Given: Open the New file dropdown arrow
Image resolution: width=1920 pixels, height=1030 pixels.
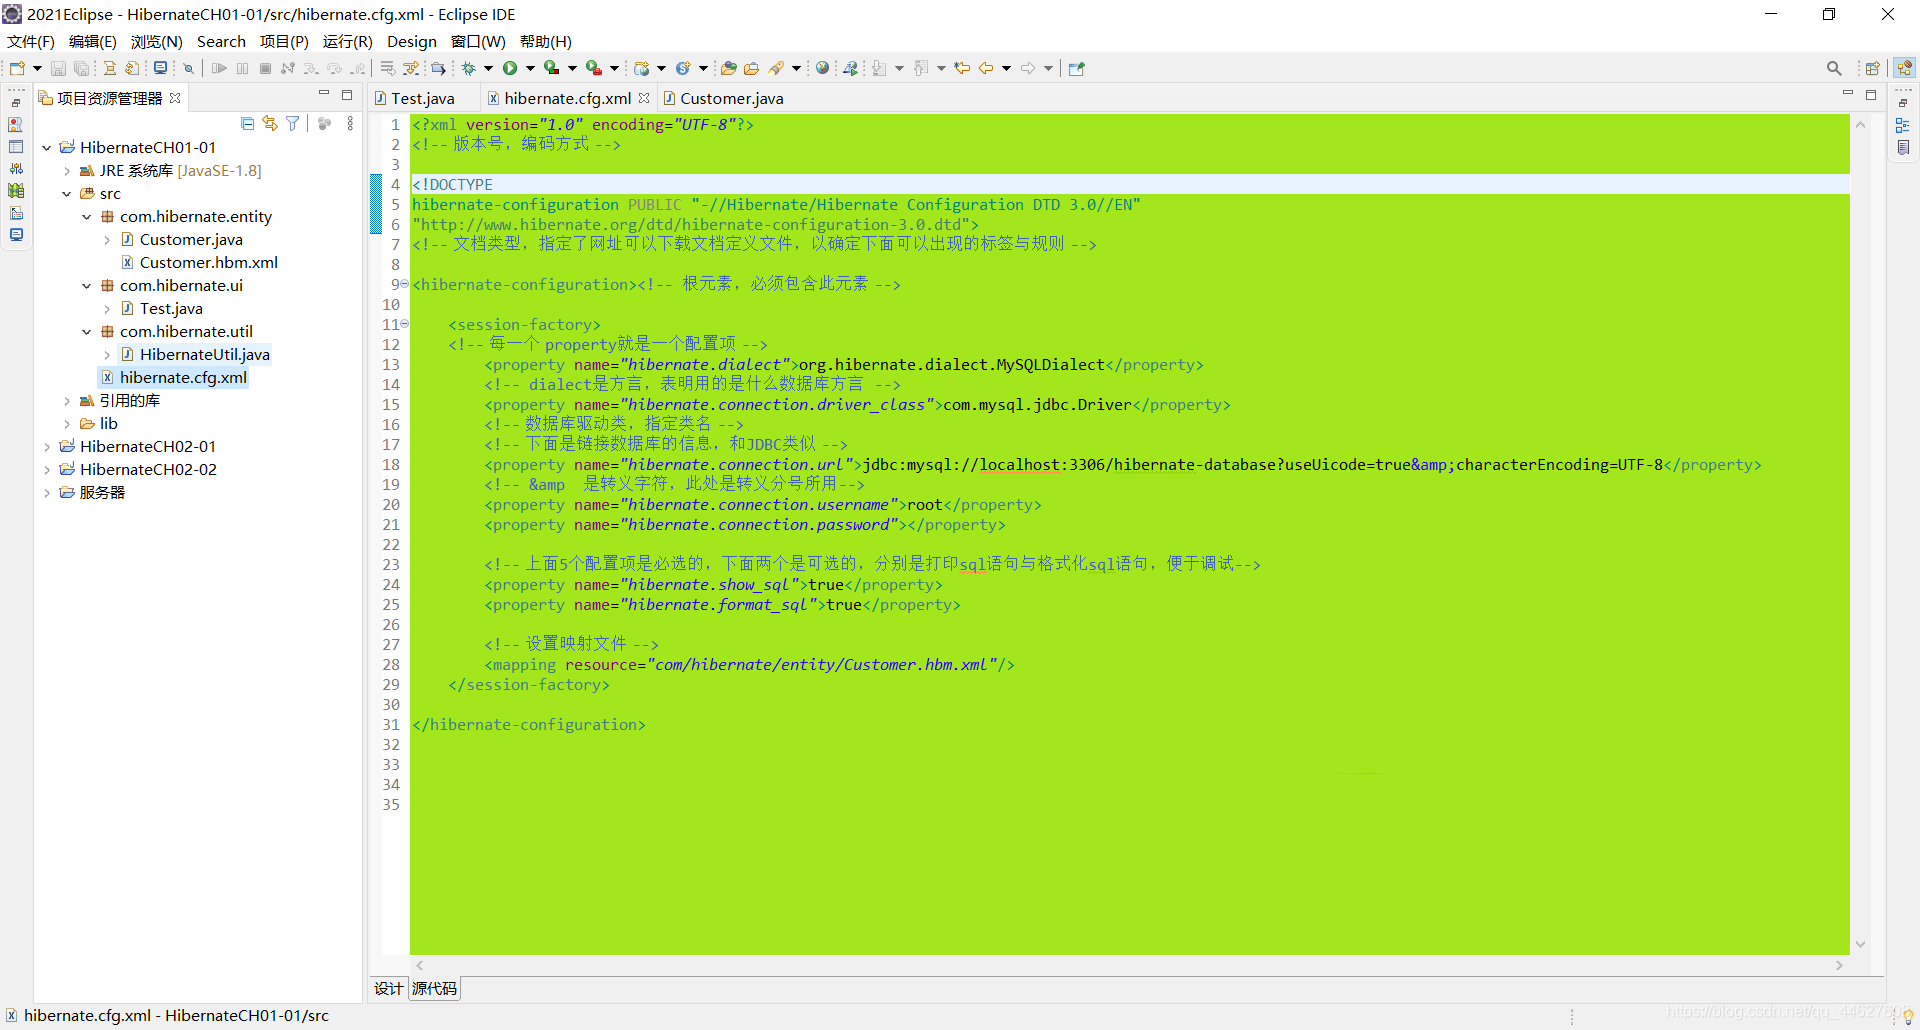Looking at the screenshot, I should tap(37, 68).
